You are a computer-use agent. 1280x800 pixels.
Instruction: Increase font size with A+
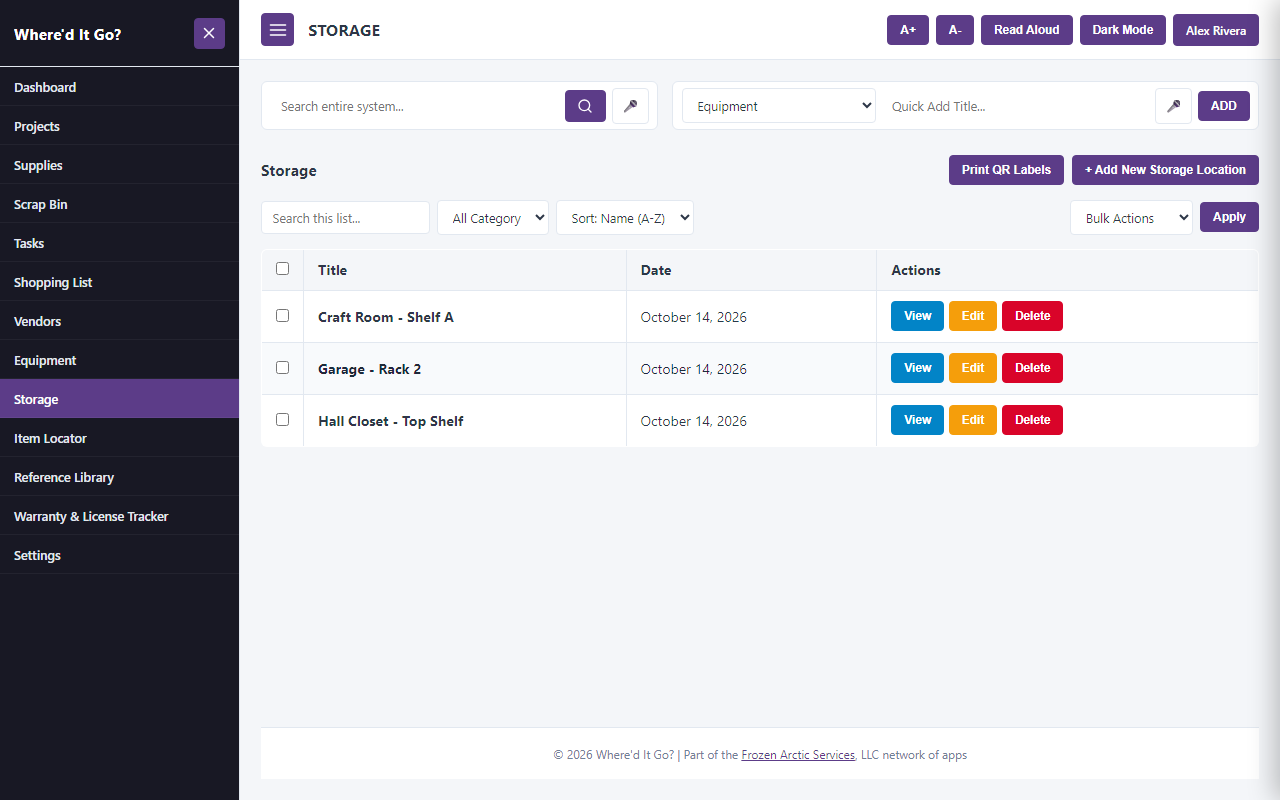tap(908, 30)
